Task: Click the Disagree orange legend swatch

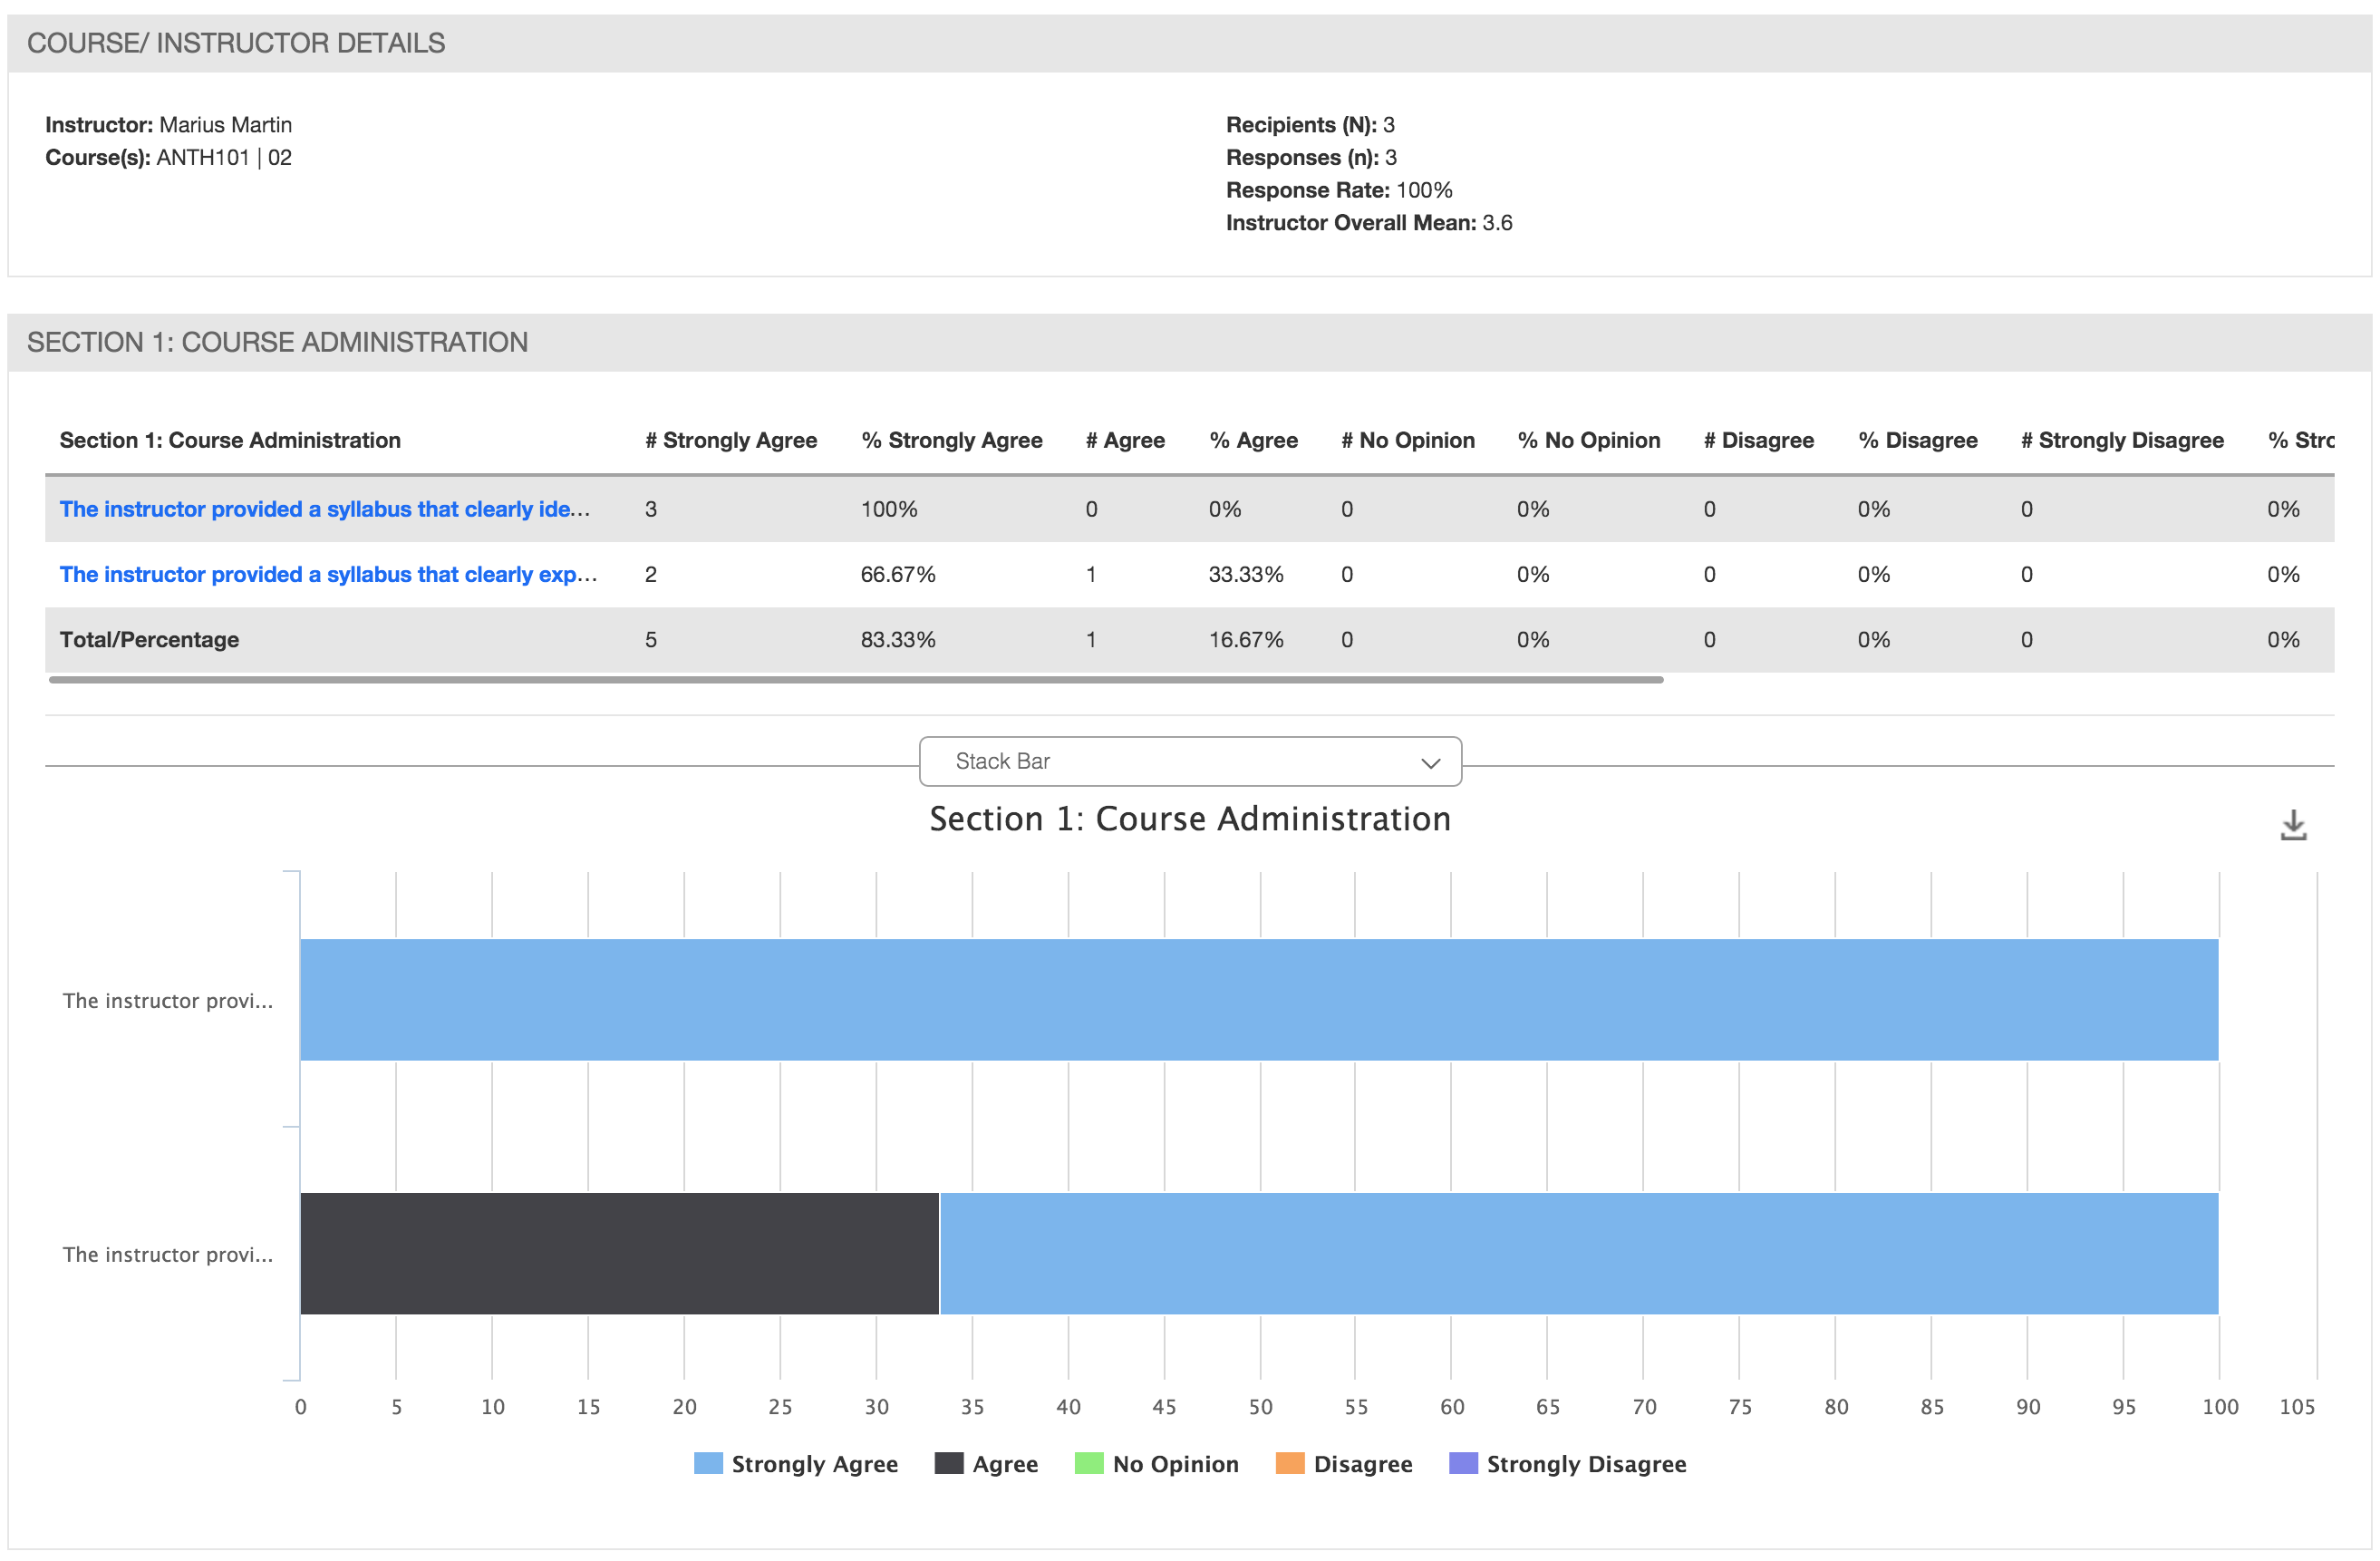Action: click(x=1290, y=1463)
